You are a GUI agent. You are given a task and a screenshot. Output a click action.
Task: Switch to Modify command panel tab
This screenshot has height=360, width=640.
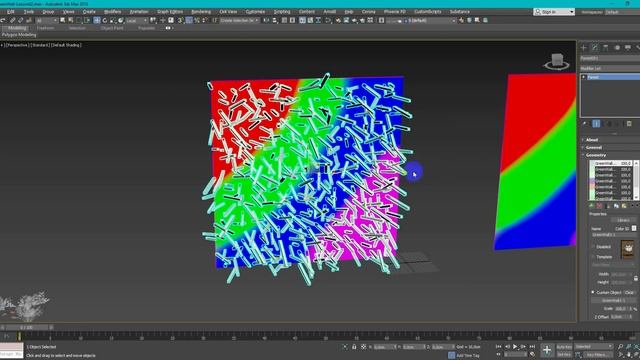[595, 48]
